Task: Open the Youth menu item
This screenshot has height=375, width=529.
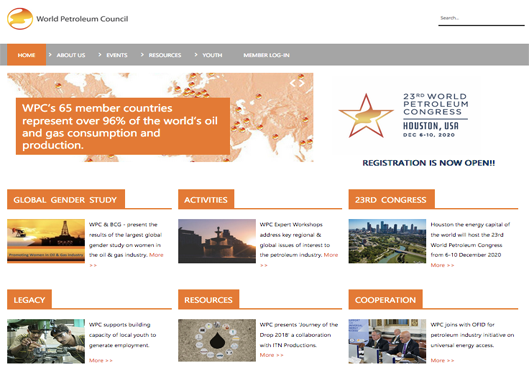Action: pyautogui.click(x=212, y=55)
